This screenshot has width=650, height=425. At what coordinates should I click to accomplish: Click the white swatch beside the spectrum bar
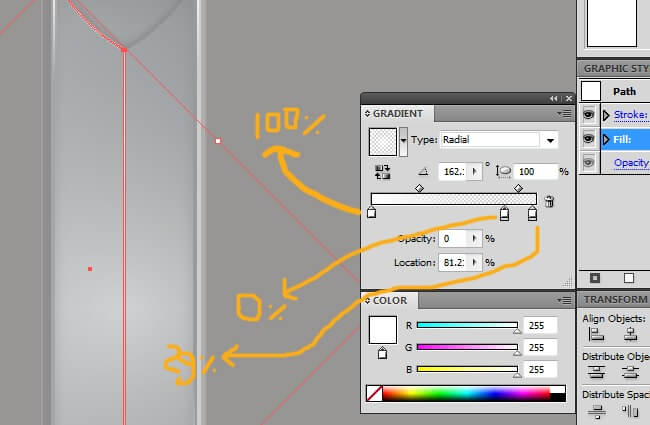(x=558, y=389)
